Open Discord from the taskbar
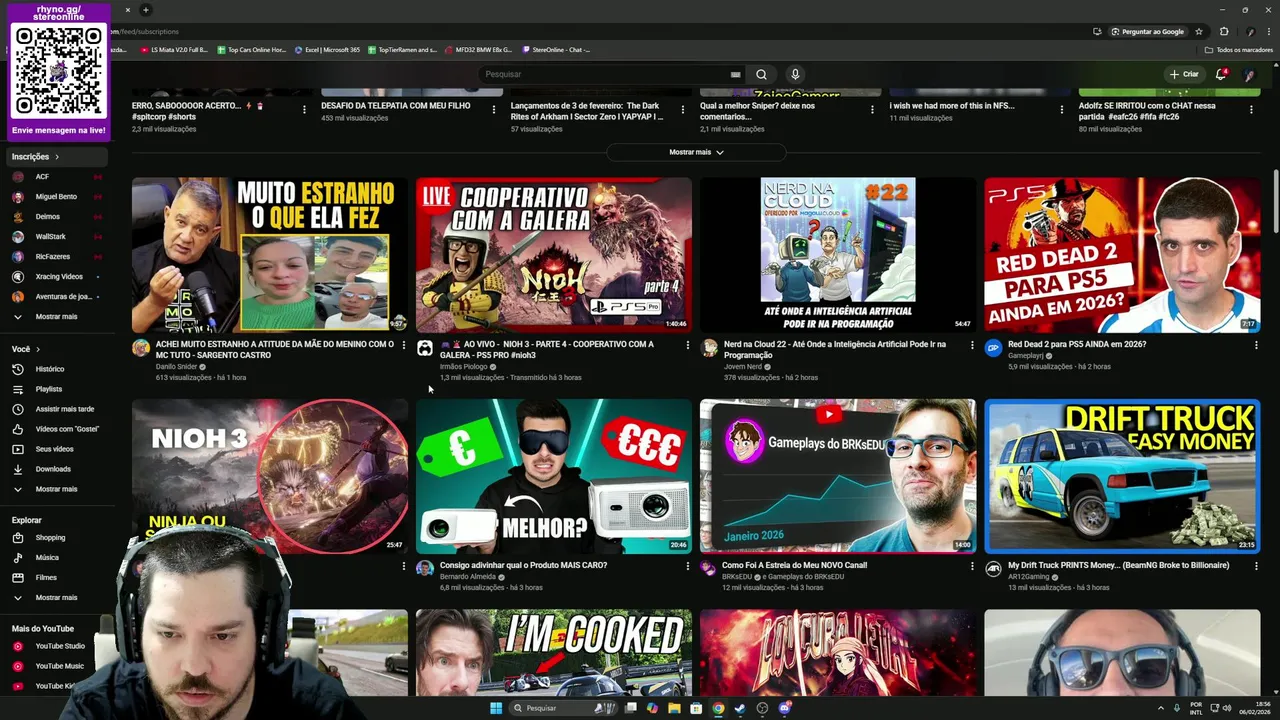The height and width of the screenshot is (720, 1280). point(785,708)
